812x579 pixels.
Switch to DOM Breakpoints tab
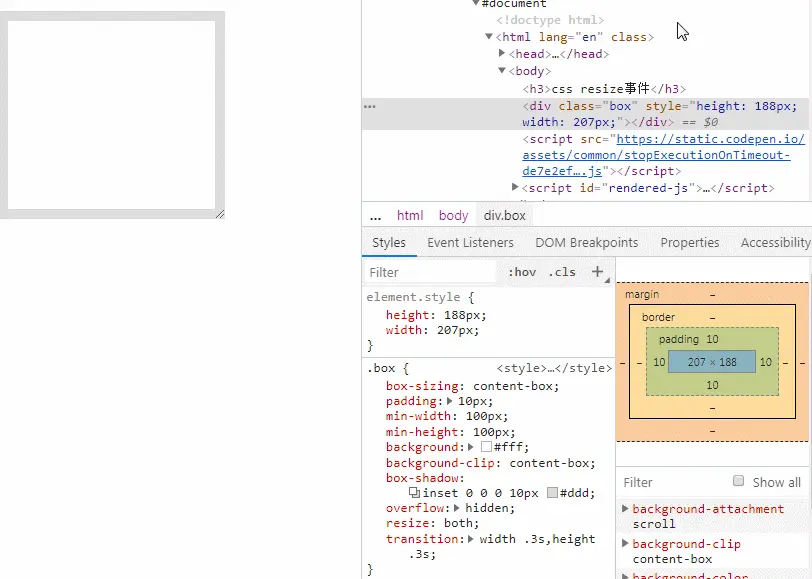point(586,242)
